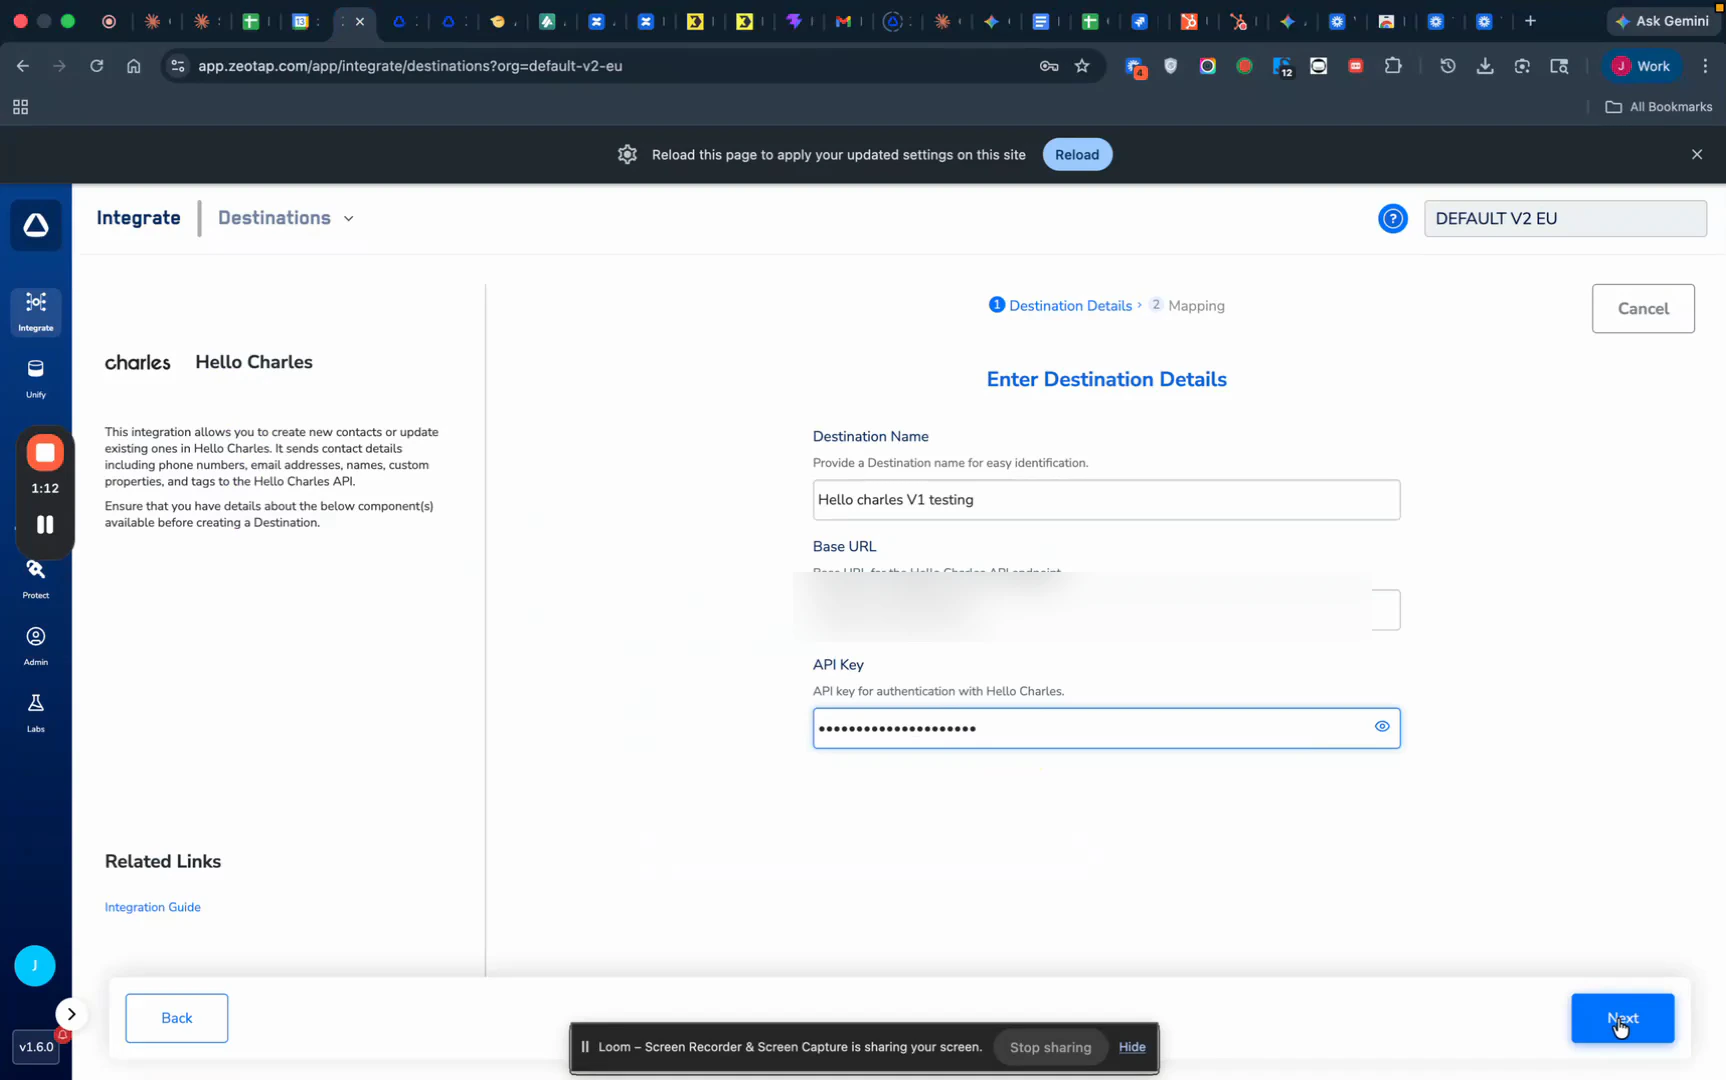Open the browser history clock icon

point(1448,66)
